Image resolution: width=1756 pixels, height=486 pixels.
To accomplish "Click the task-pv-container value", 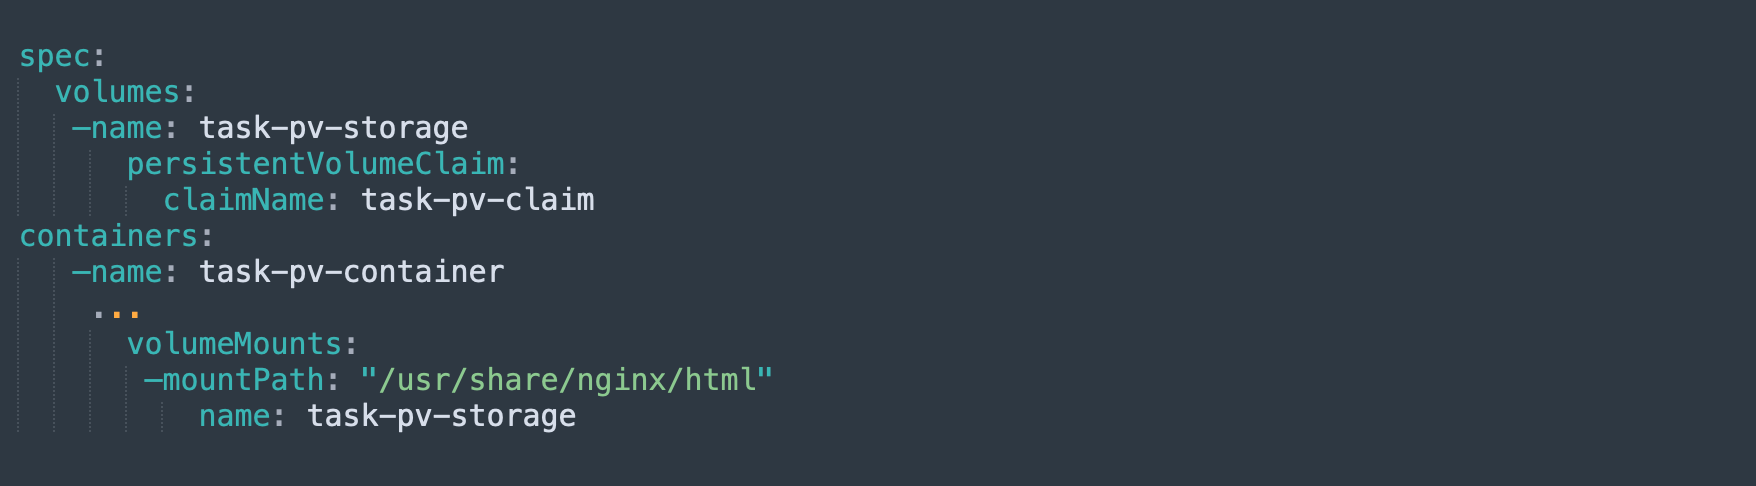I will tap(351, 272).
